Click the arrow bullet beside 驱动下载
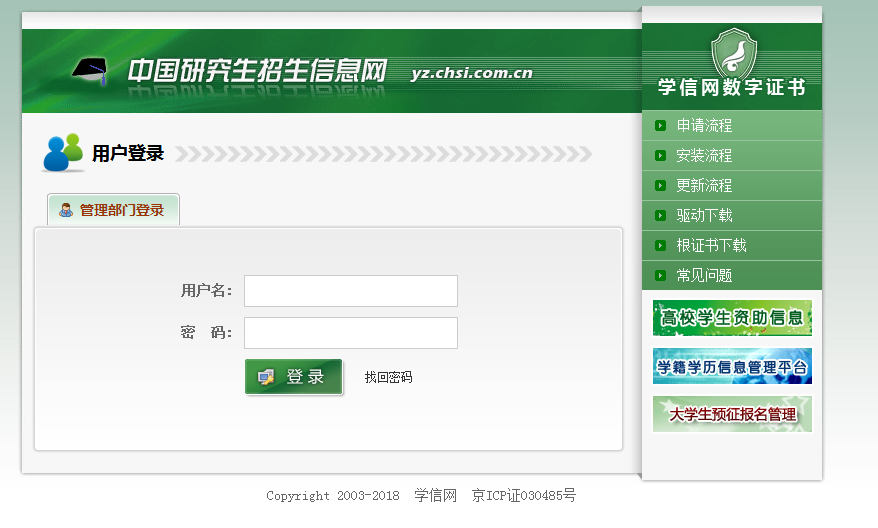 click(661, 216)
